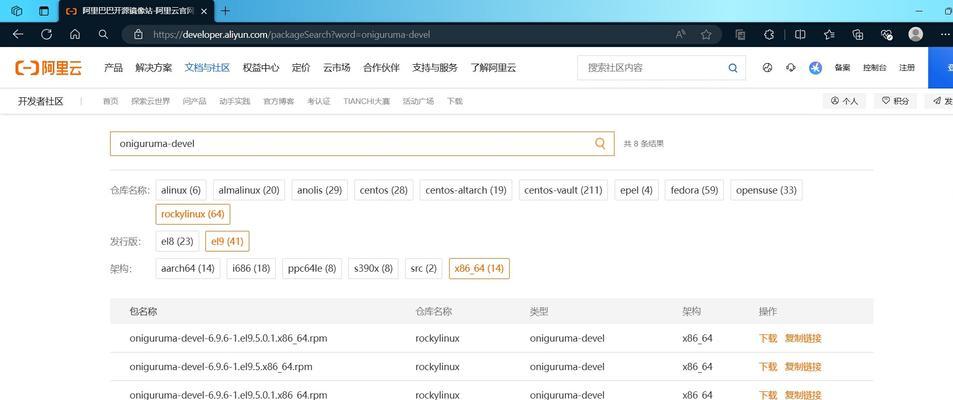The height and width of the screenshot is (400, 953).
Task: Select the almalinux (20) repository filter
Action: 249,190
